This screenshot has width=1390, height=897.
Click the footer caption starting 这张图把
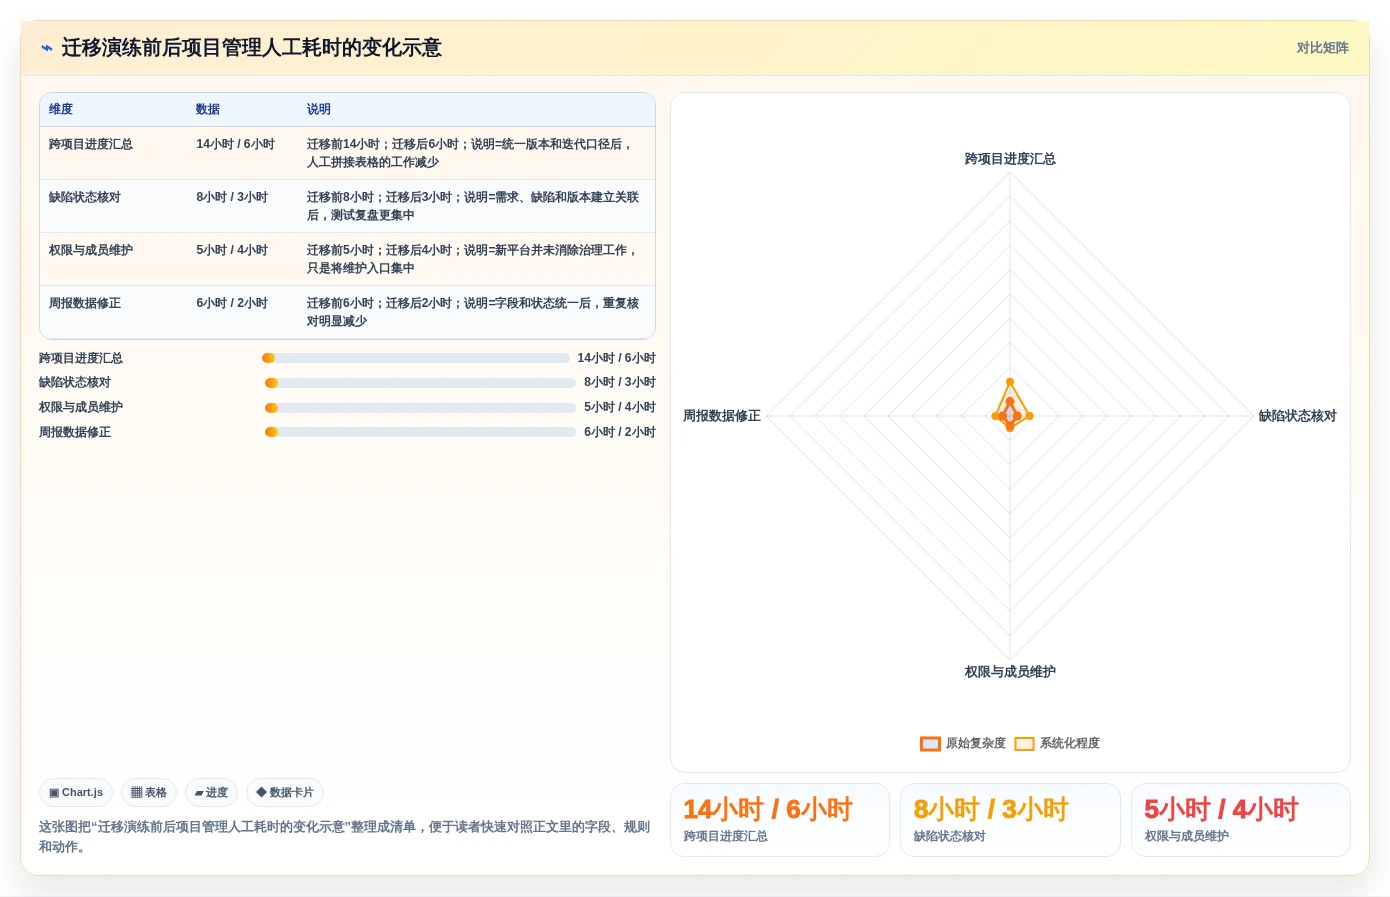(x=345, y=837)
